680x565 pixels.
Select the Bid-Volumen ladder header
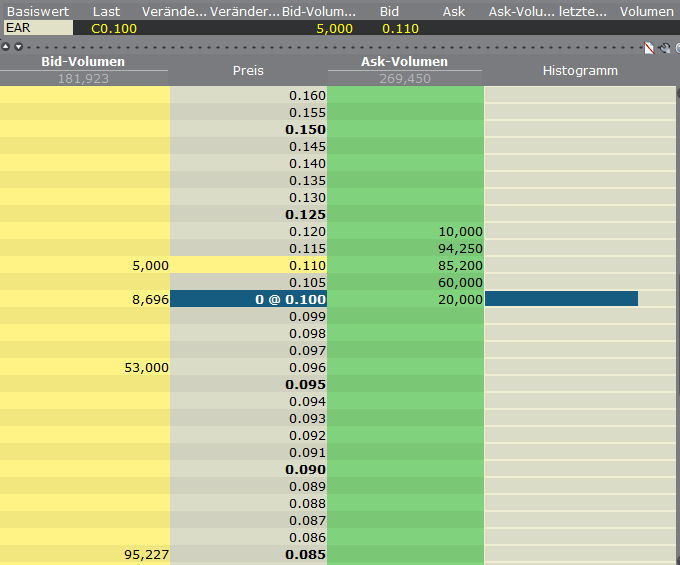[x=83, y=62]
